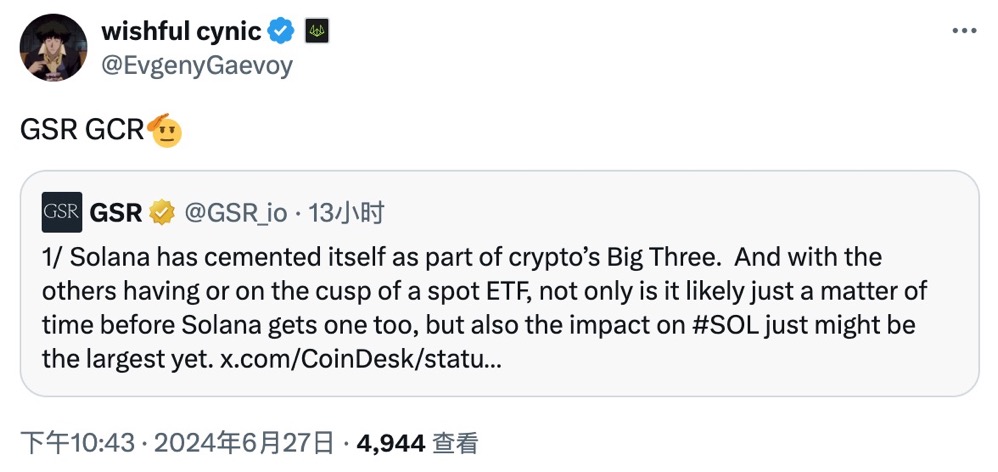Click the GSR logo avatar in quoted tweet

(62, 212)
